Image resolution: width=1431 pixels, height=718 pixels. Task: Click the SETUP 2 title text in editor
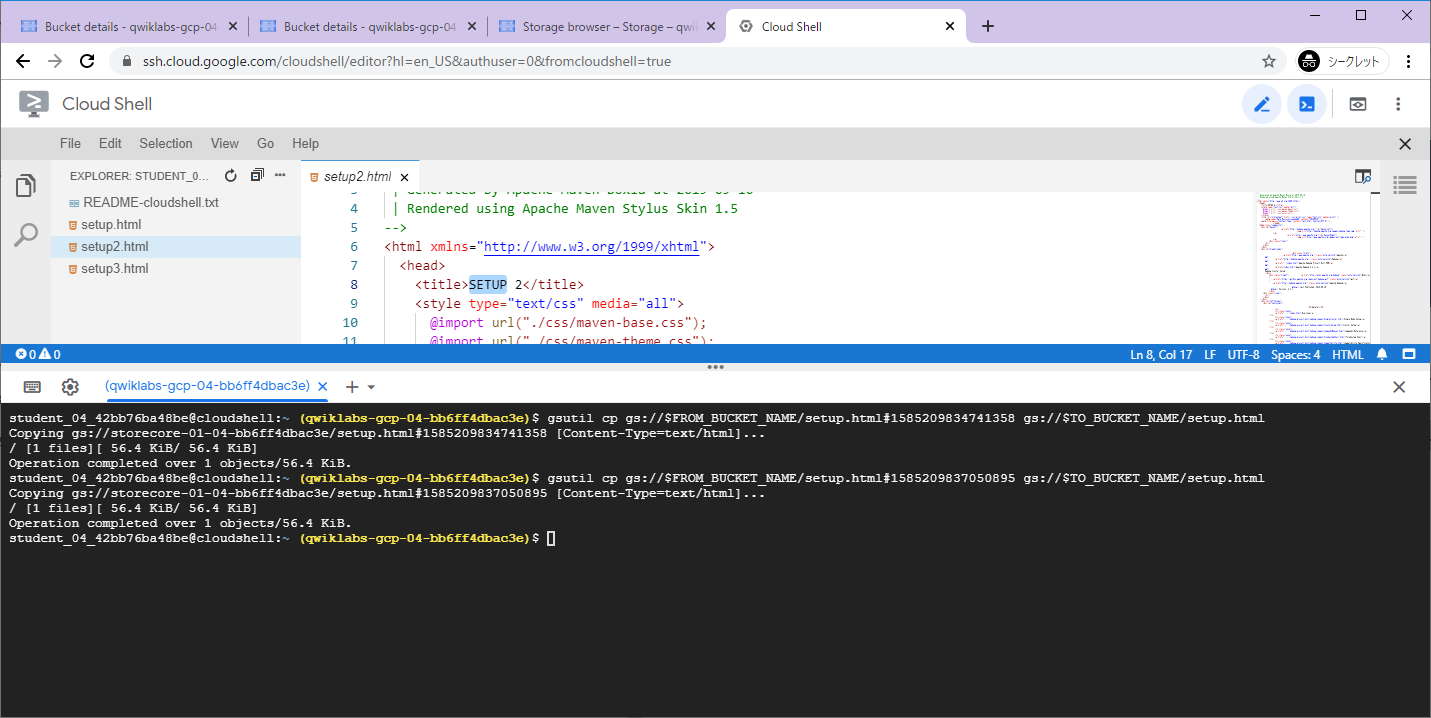coord(499,284)
